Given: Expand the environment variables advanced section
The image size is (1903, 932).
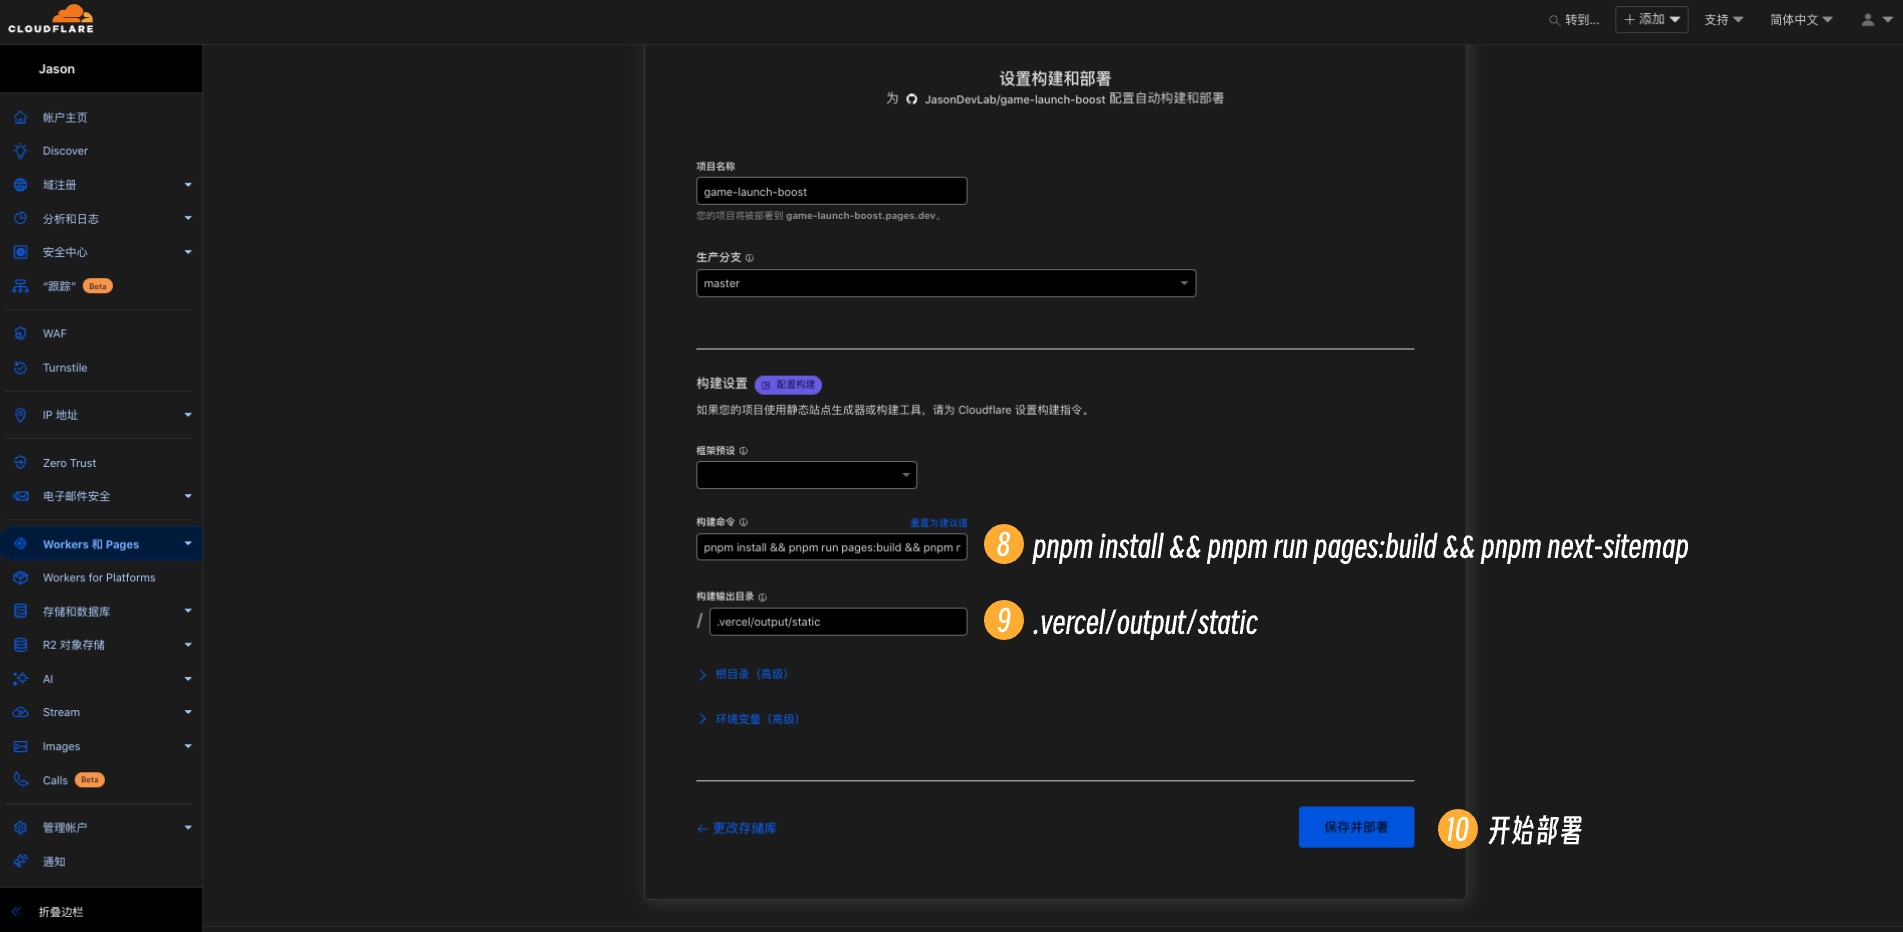Looking at the screenshot, I should point(748,719).
